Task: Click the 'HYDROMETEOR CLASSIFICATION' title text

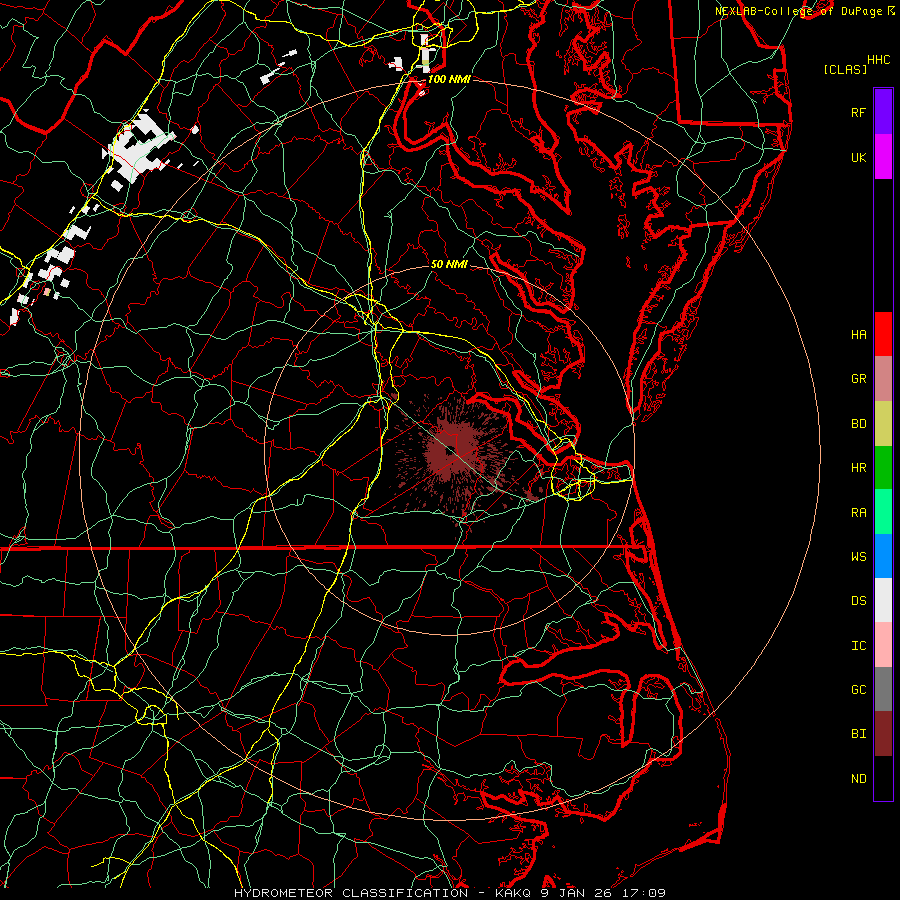Action: [x=351, y=893]
